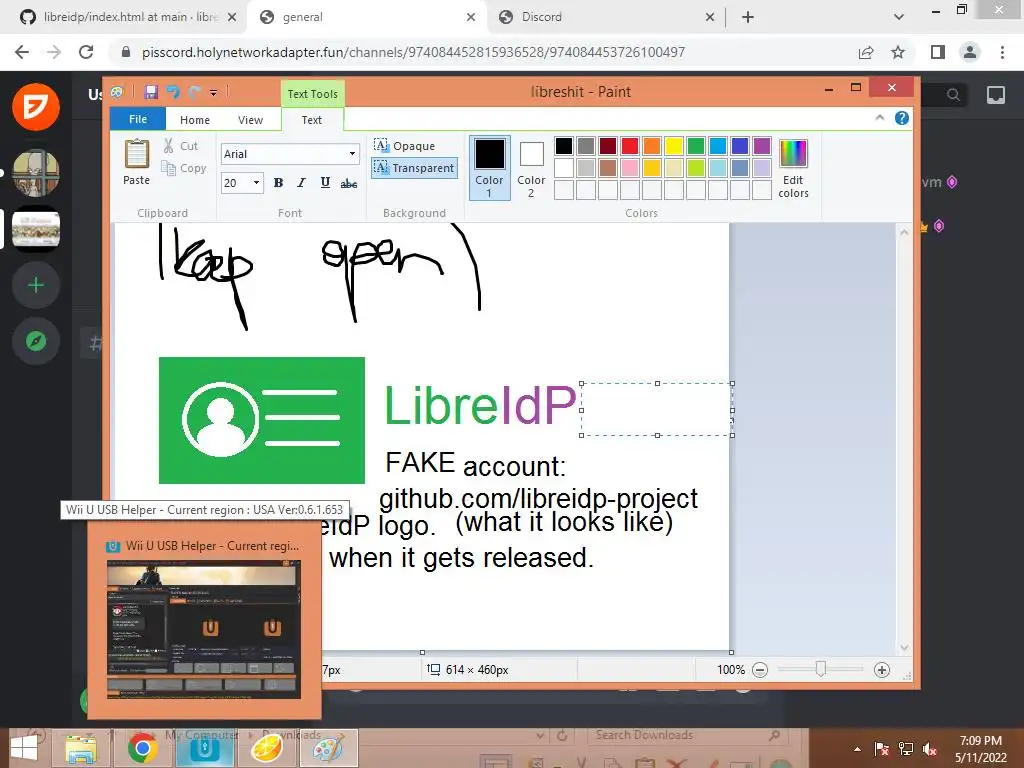Click Save icon in Quick Access Toolbar
The height and width of the screenshot is (768, 1024).
[151, 92]
